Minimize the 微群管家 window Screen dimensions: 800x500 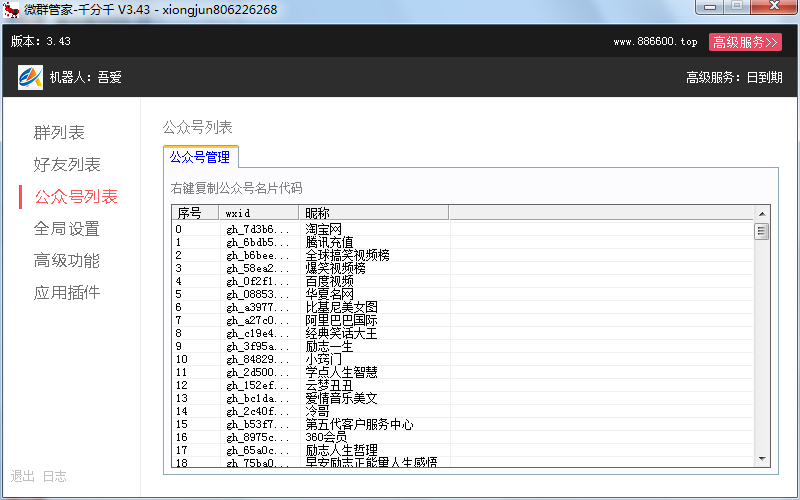[709, 7]
